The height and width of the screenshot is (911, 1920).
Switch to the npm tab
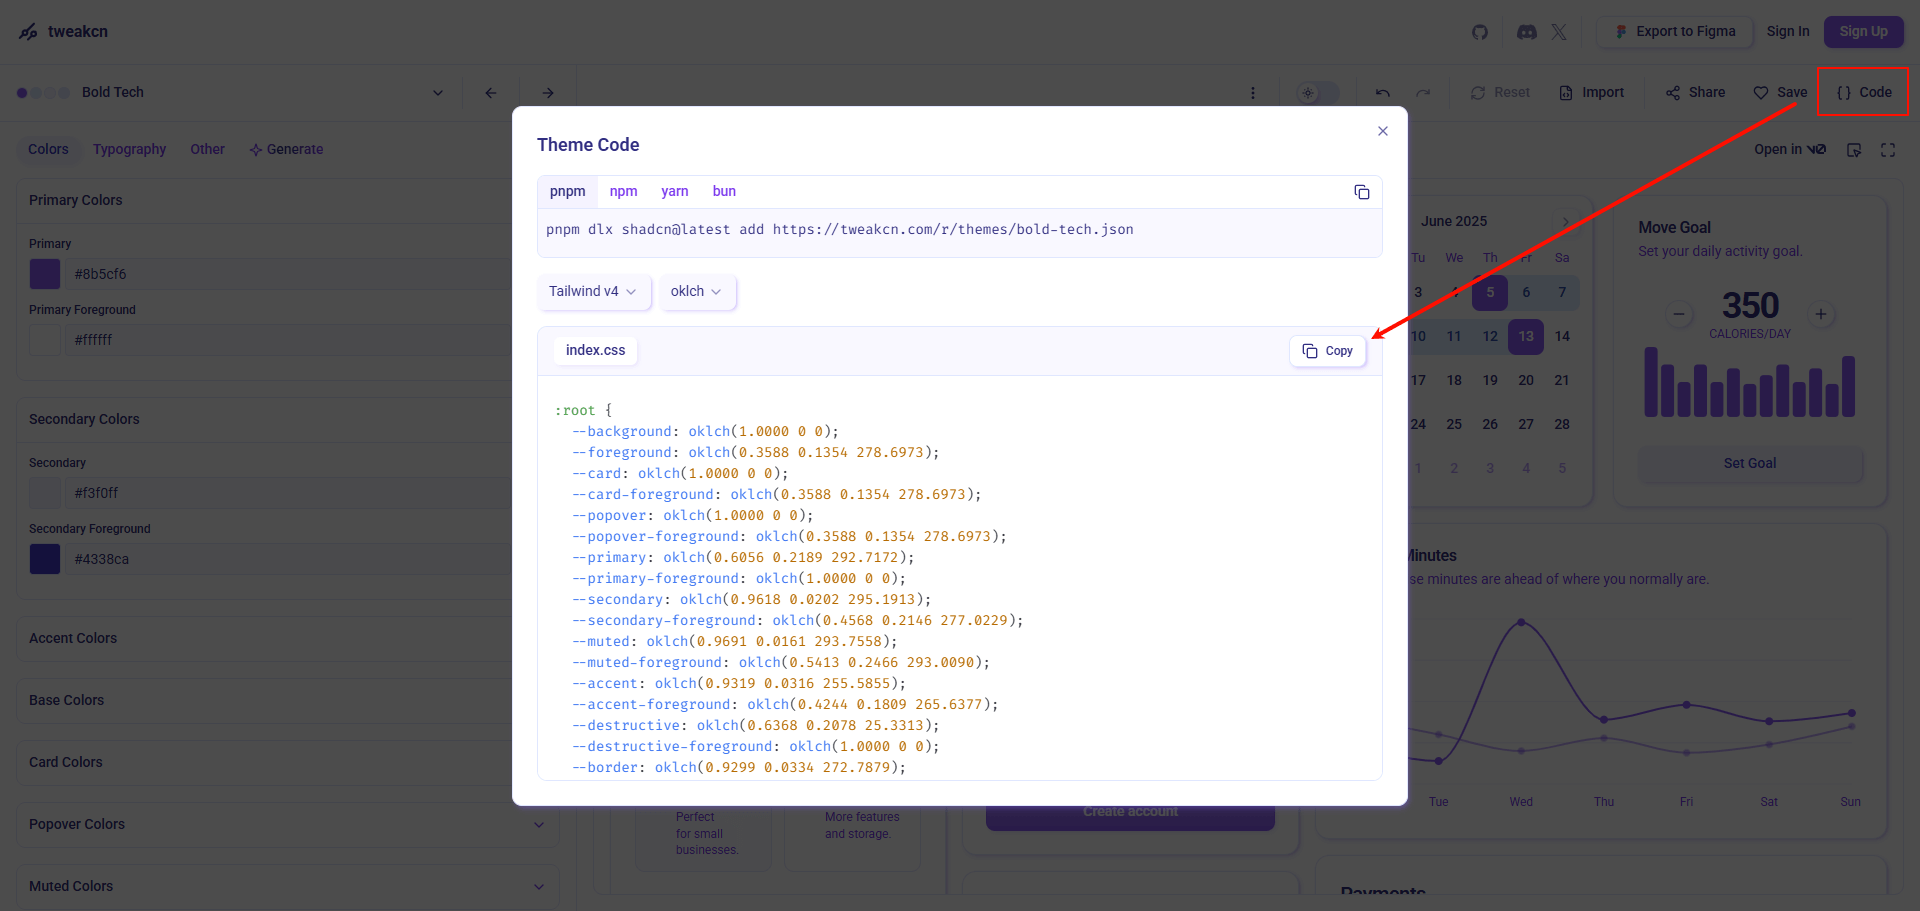623,192
